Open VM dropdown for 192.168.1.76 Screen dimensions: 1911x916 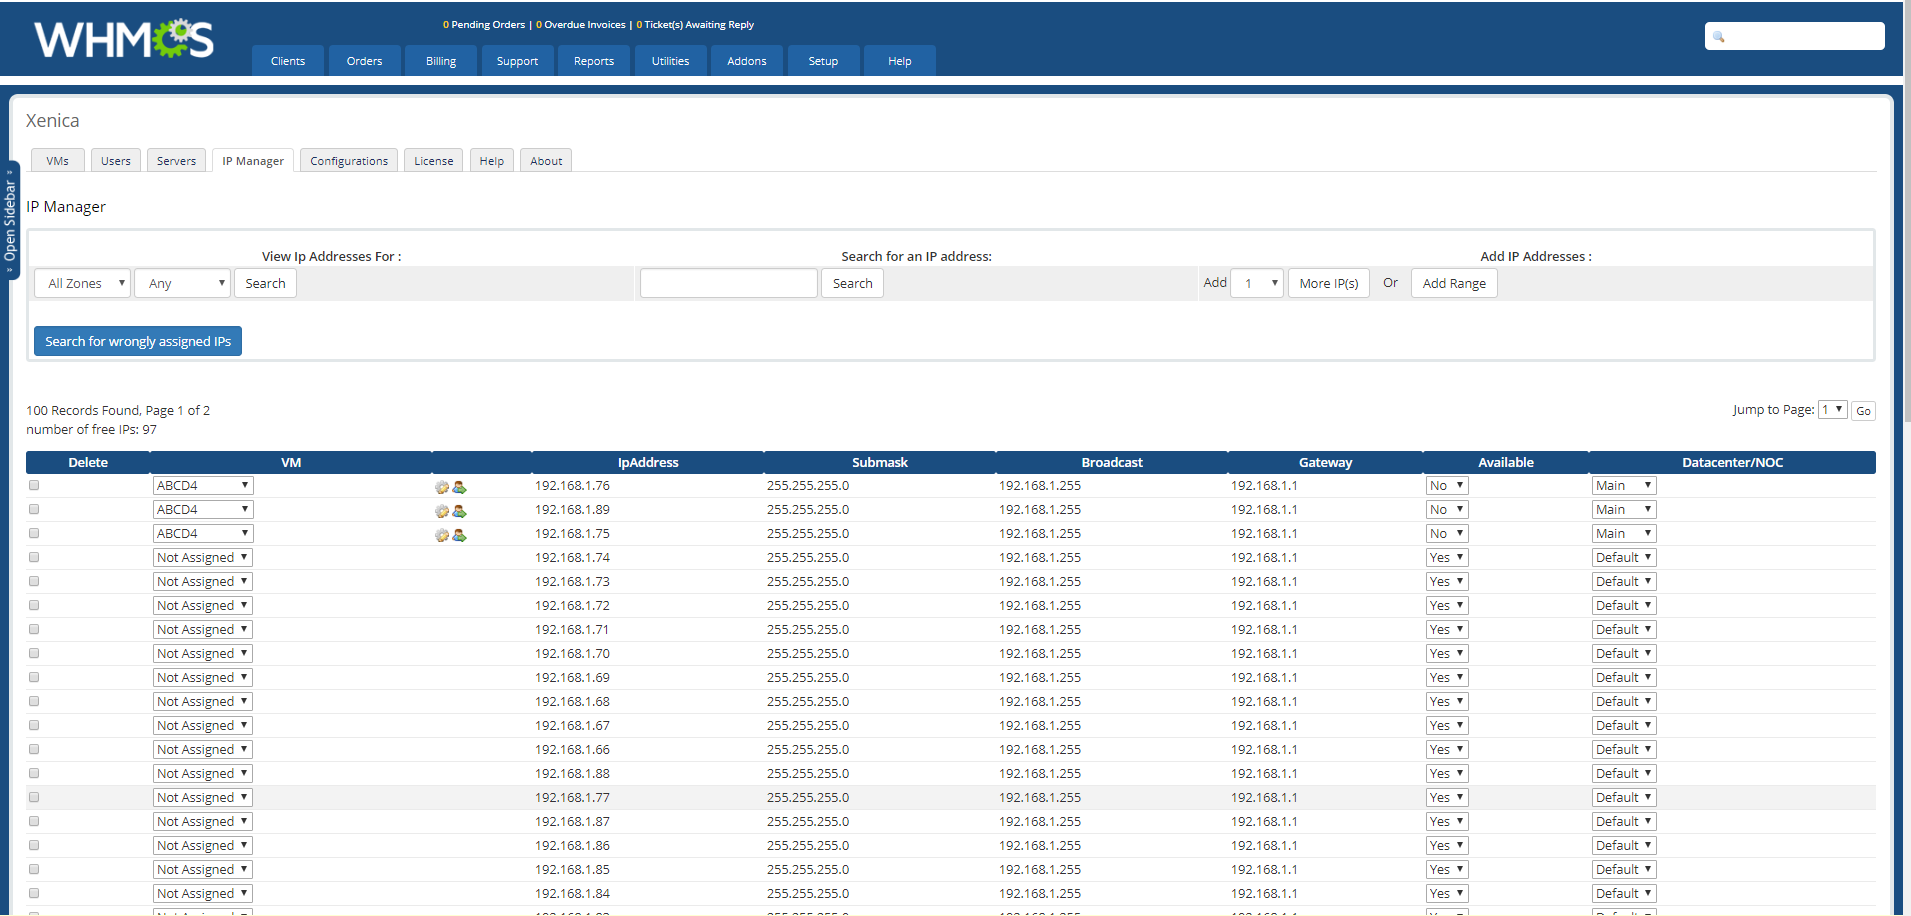click(203, 485)
